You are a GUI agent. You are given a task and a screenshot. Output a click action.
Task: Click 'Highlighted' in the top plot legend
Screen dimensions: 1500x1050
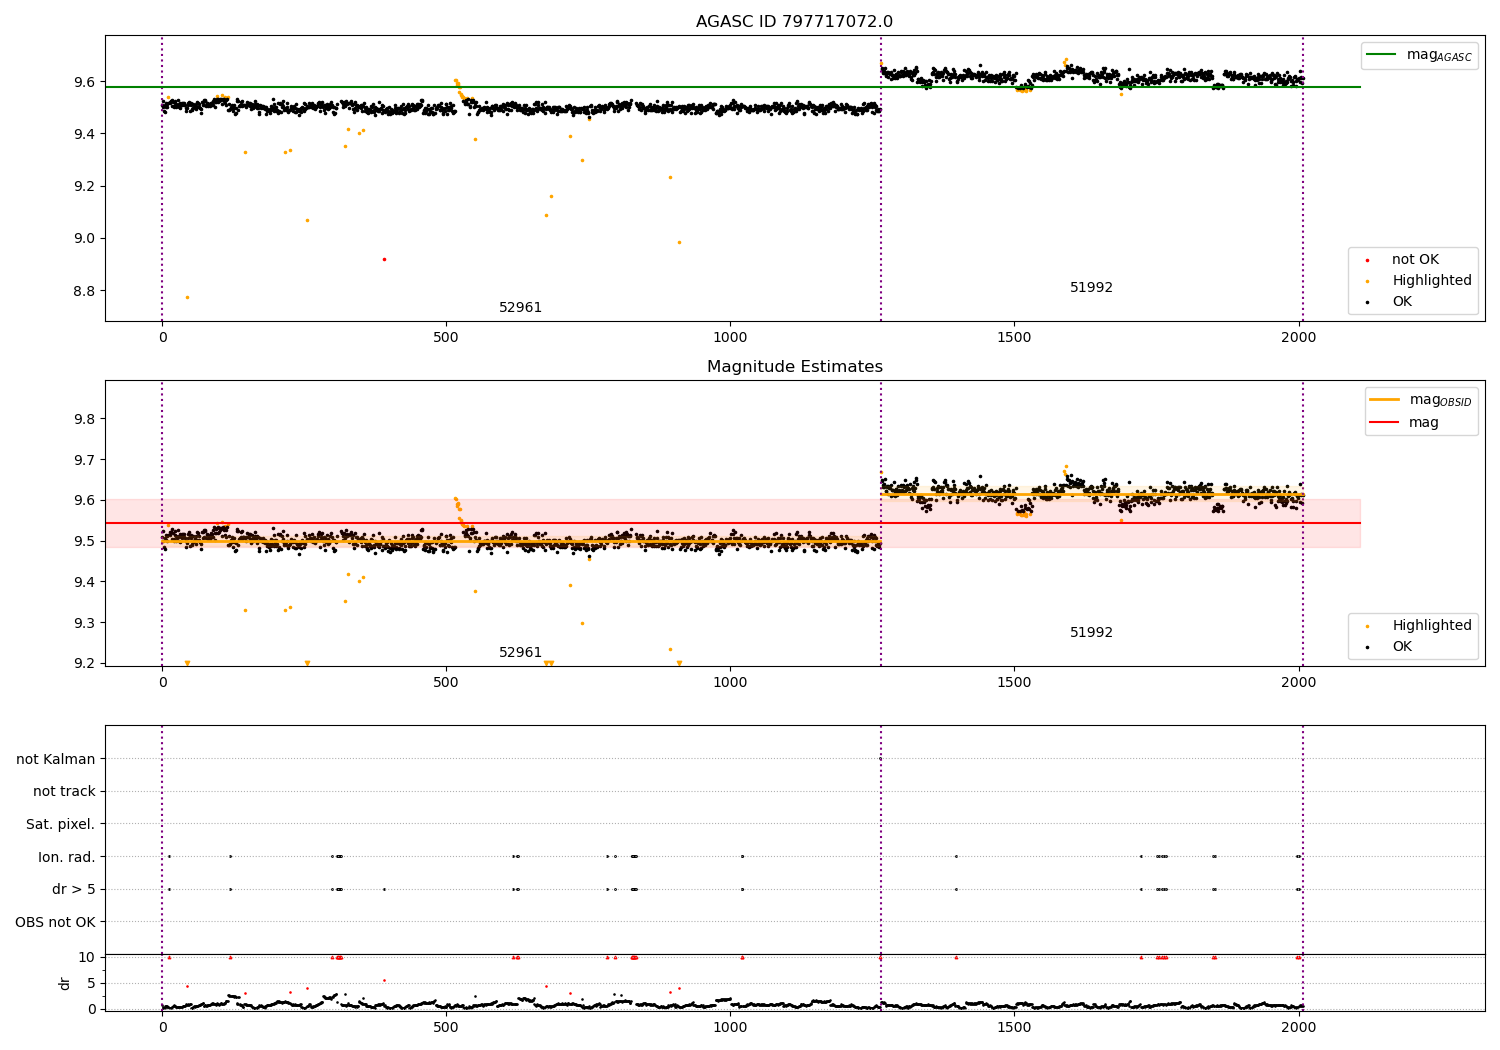(1432, 281)
